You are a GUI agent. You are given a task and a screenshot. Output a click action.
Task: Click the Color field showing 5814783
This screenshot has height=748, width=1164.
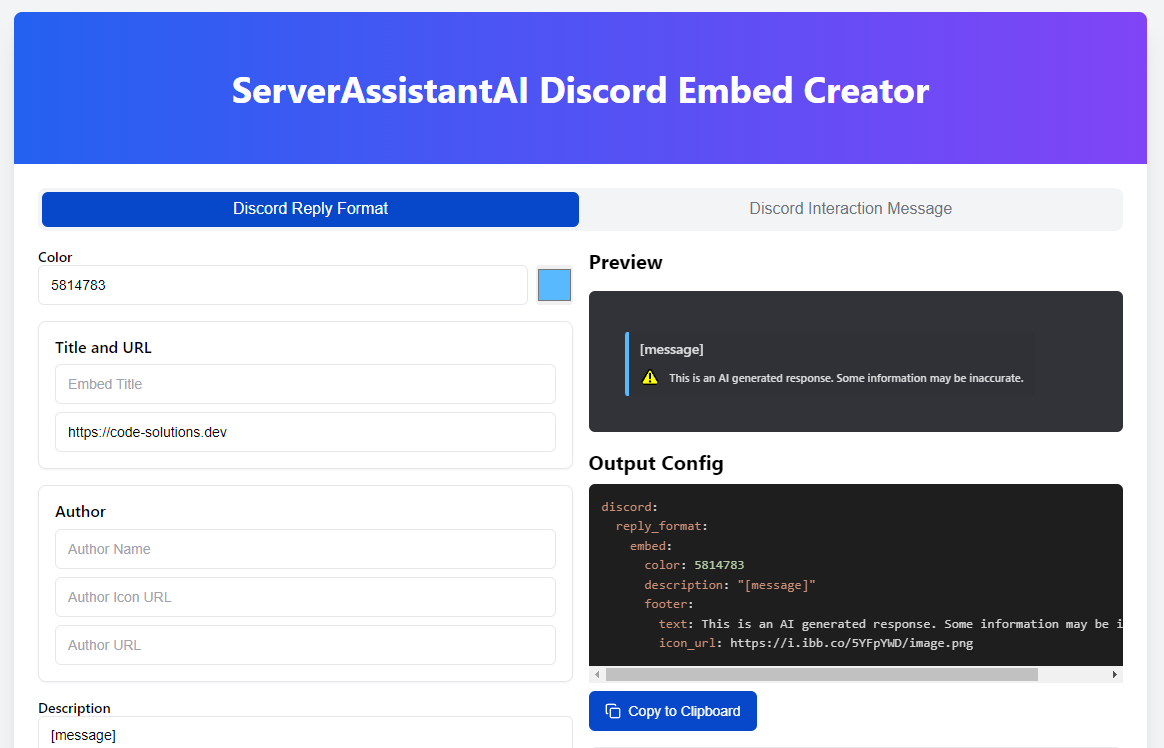pos(282,285)
